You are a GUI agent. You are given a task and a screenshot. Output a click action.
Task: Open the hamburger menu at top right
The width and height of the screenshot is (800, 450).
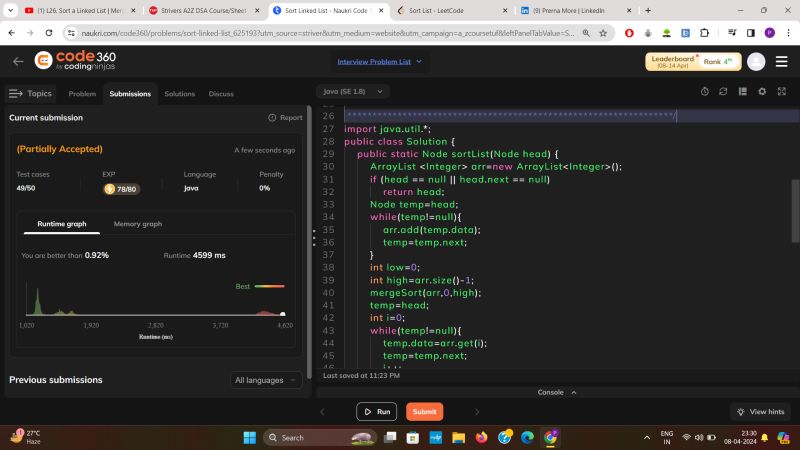point(782,61)
